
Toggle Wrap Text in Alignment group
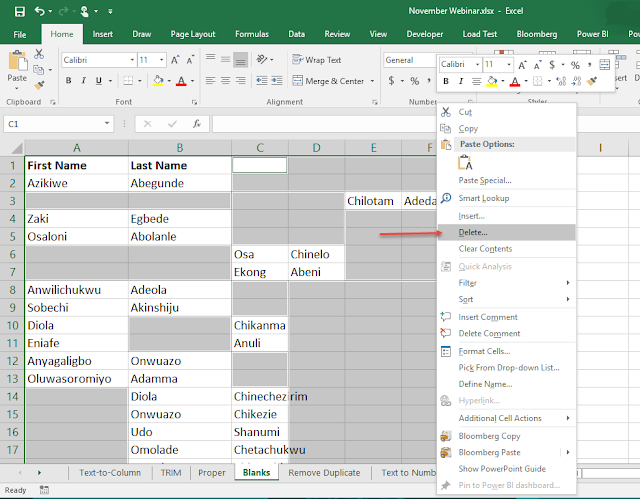(x=317, y=60)
